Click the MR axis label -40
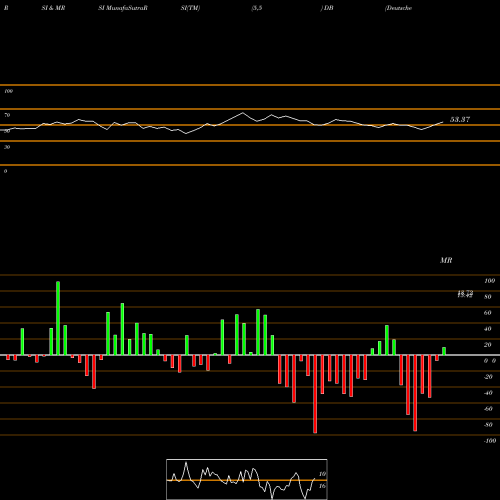This screenshot has width=500, height=500. (x=488, y=393)
